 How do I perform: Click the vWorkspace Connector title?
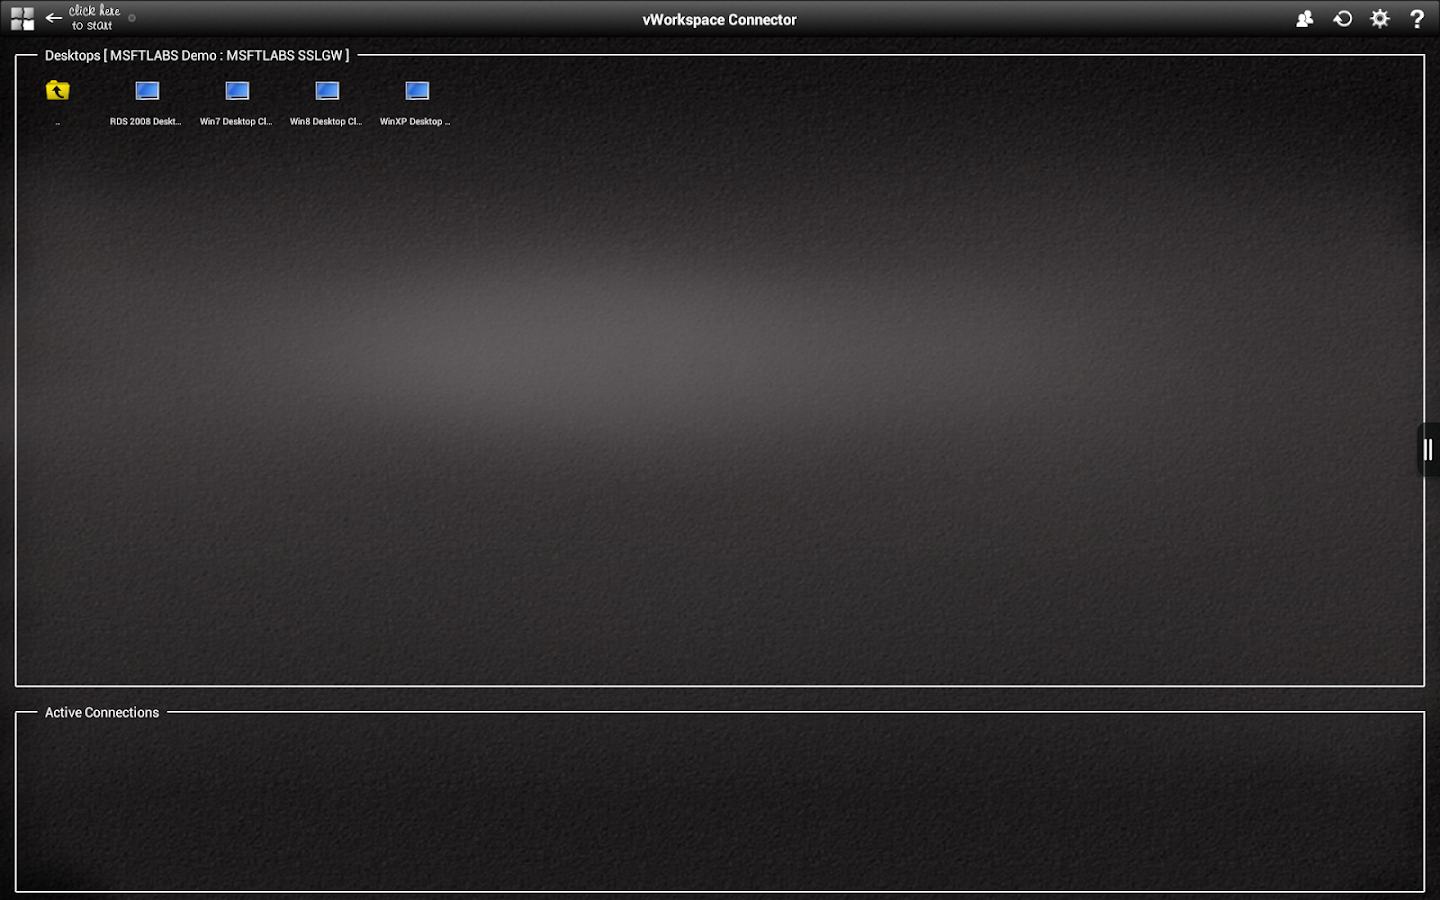(x=719, y=19)
